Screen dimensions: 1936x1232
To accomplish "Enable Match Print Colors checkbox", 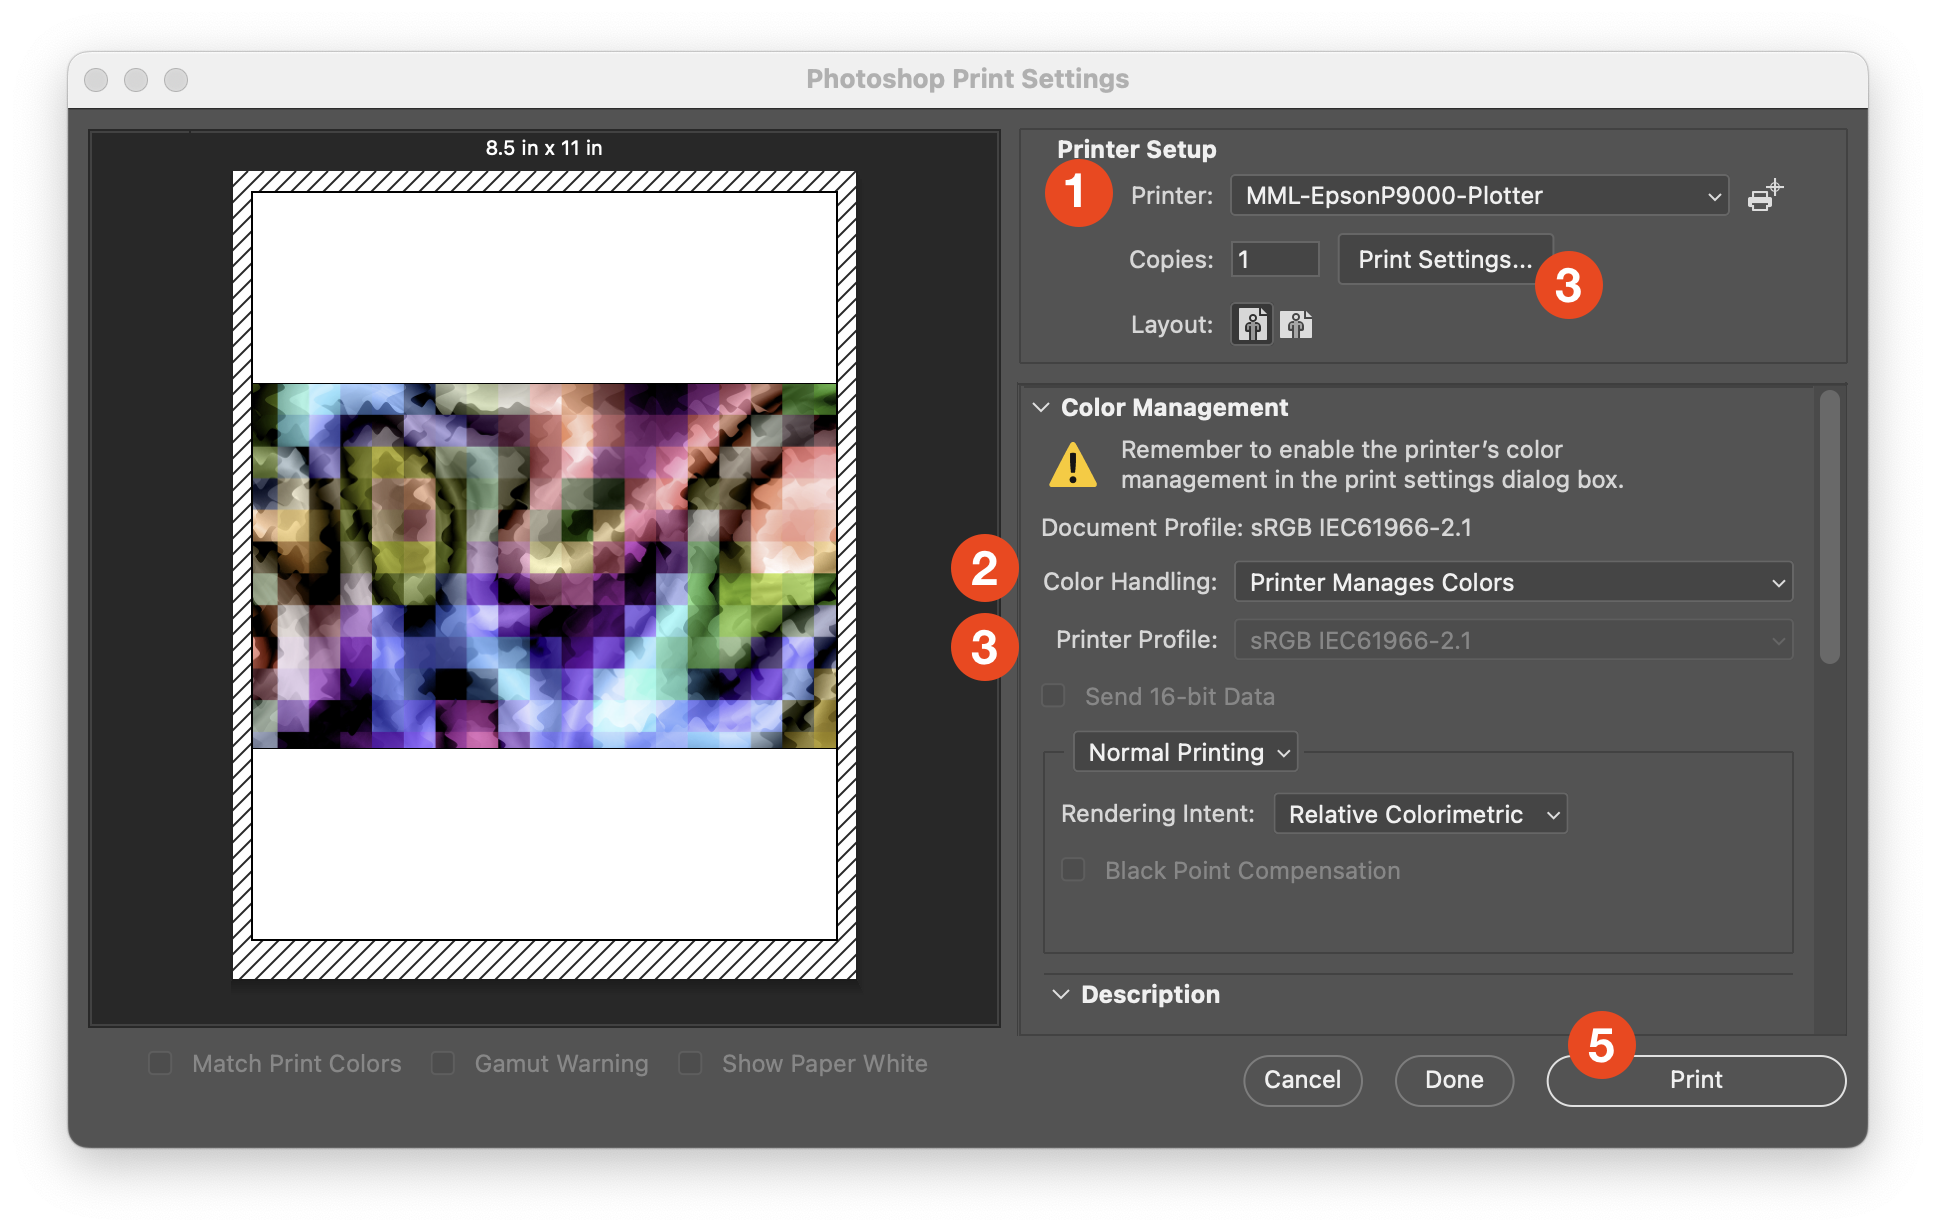I will (x=160, y=1063).
